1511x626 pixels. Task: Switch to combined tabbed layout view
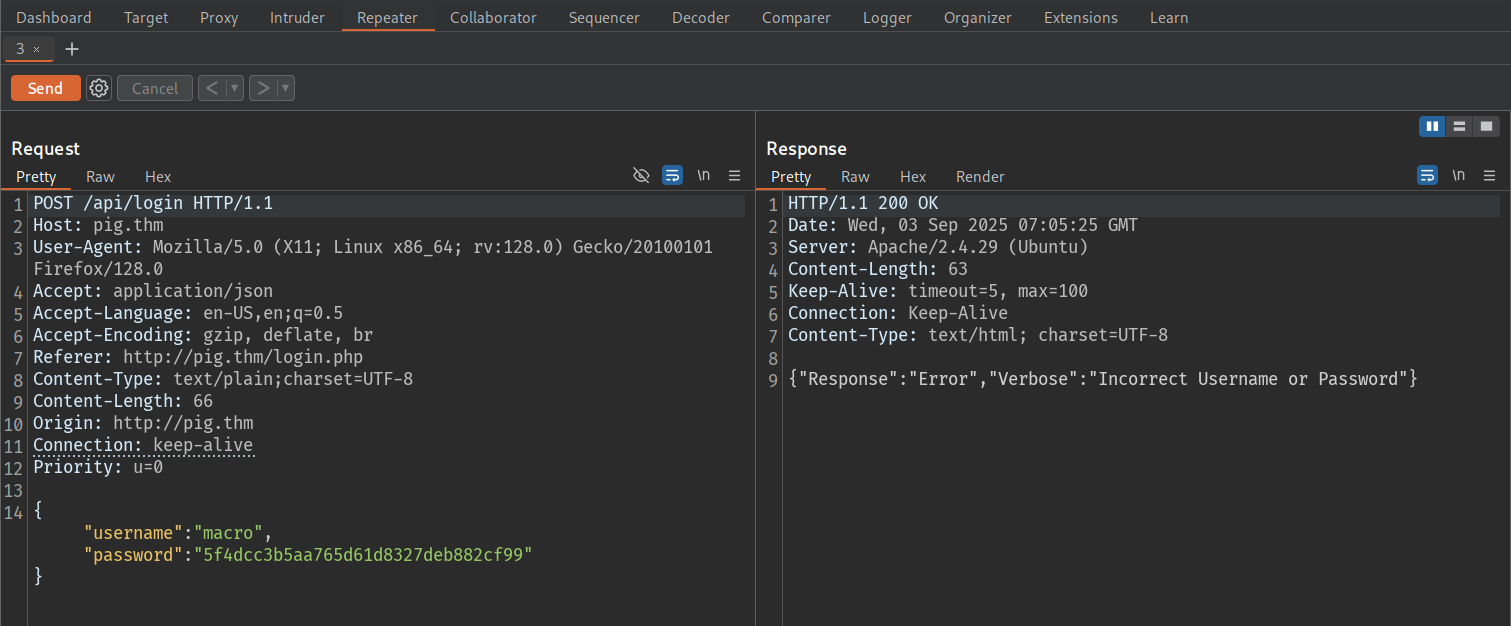tap(1487, 126)
